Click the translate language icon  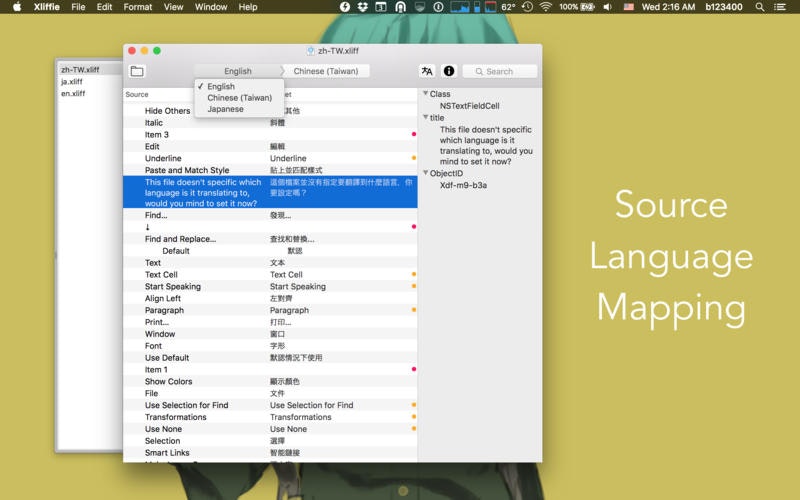point(427,71)
